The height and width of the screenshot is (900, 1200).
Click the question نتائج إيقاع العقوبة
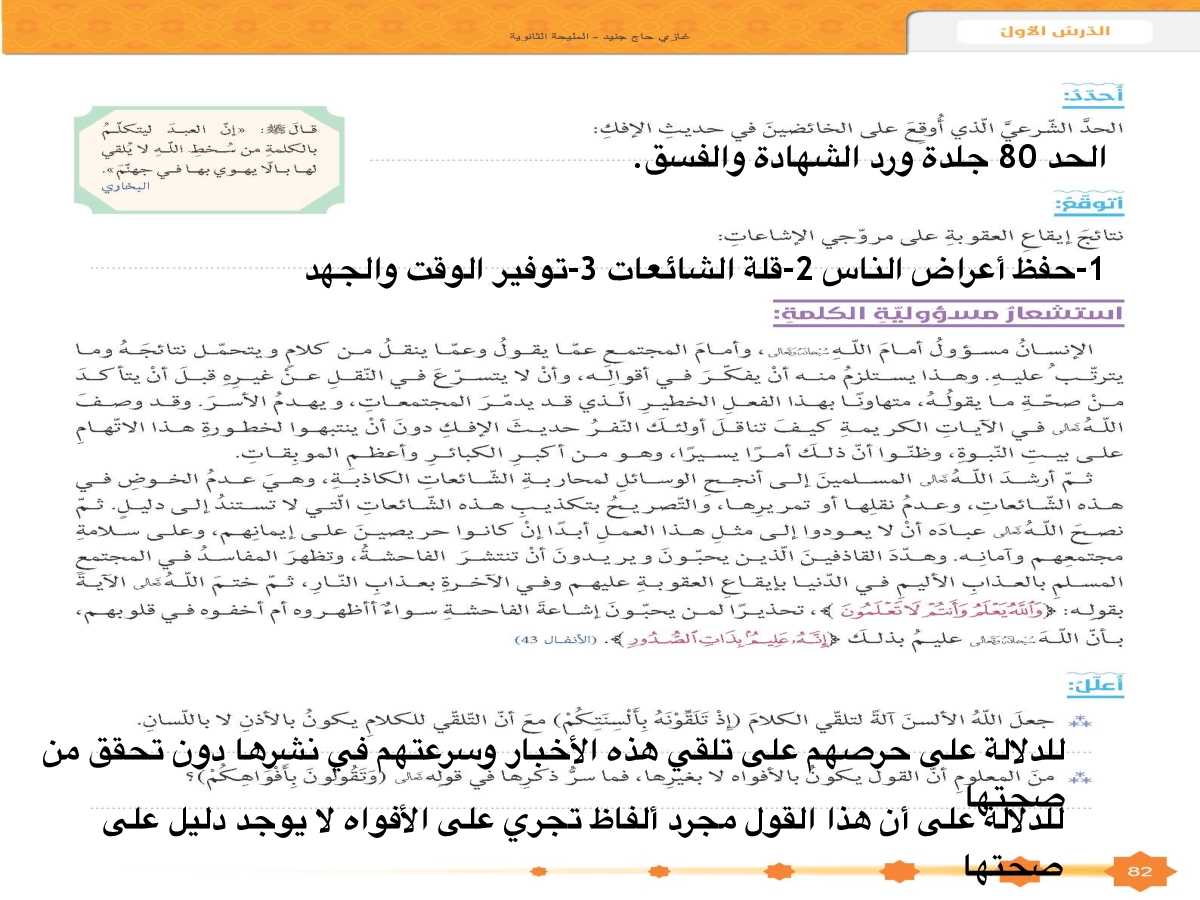pyautogui.click(x=920, y=236)
